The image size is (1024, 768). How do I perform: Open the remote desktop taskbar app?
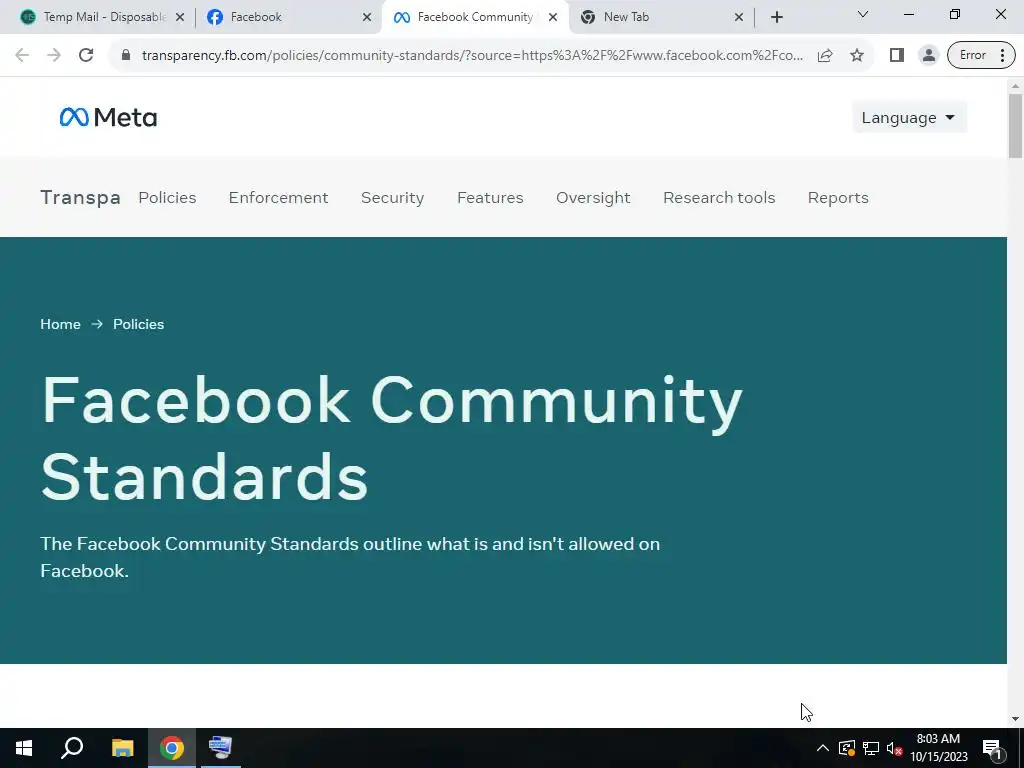[x=220, y=748]
